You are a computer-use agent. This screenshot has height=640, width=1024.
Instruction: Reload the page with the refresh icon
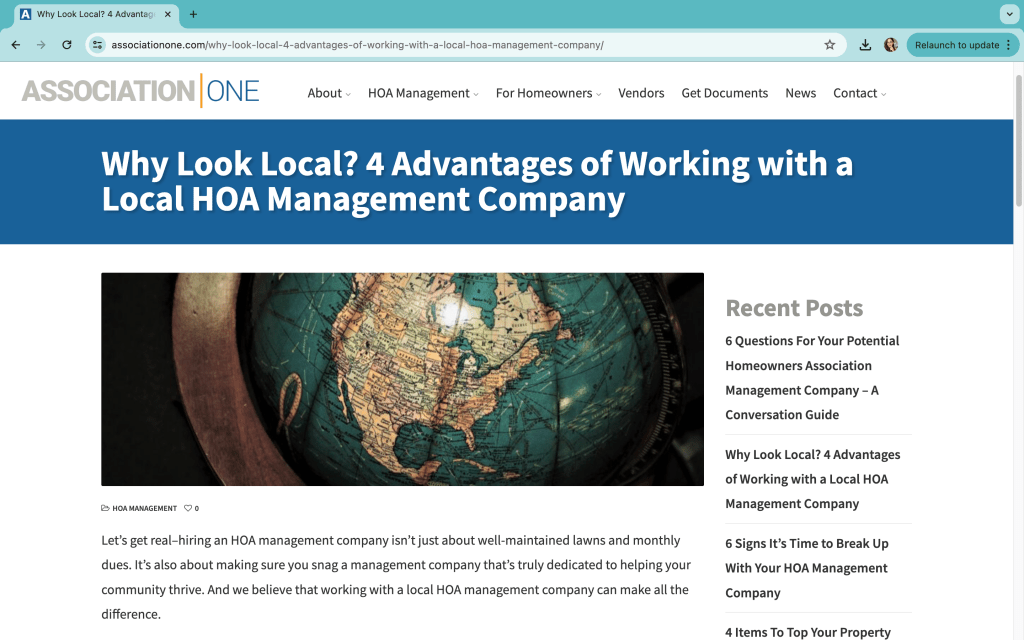[x=67, y=45]
